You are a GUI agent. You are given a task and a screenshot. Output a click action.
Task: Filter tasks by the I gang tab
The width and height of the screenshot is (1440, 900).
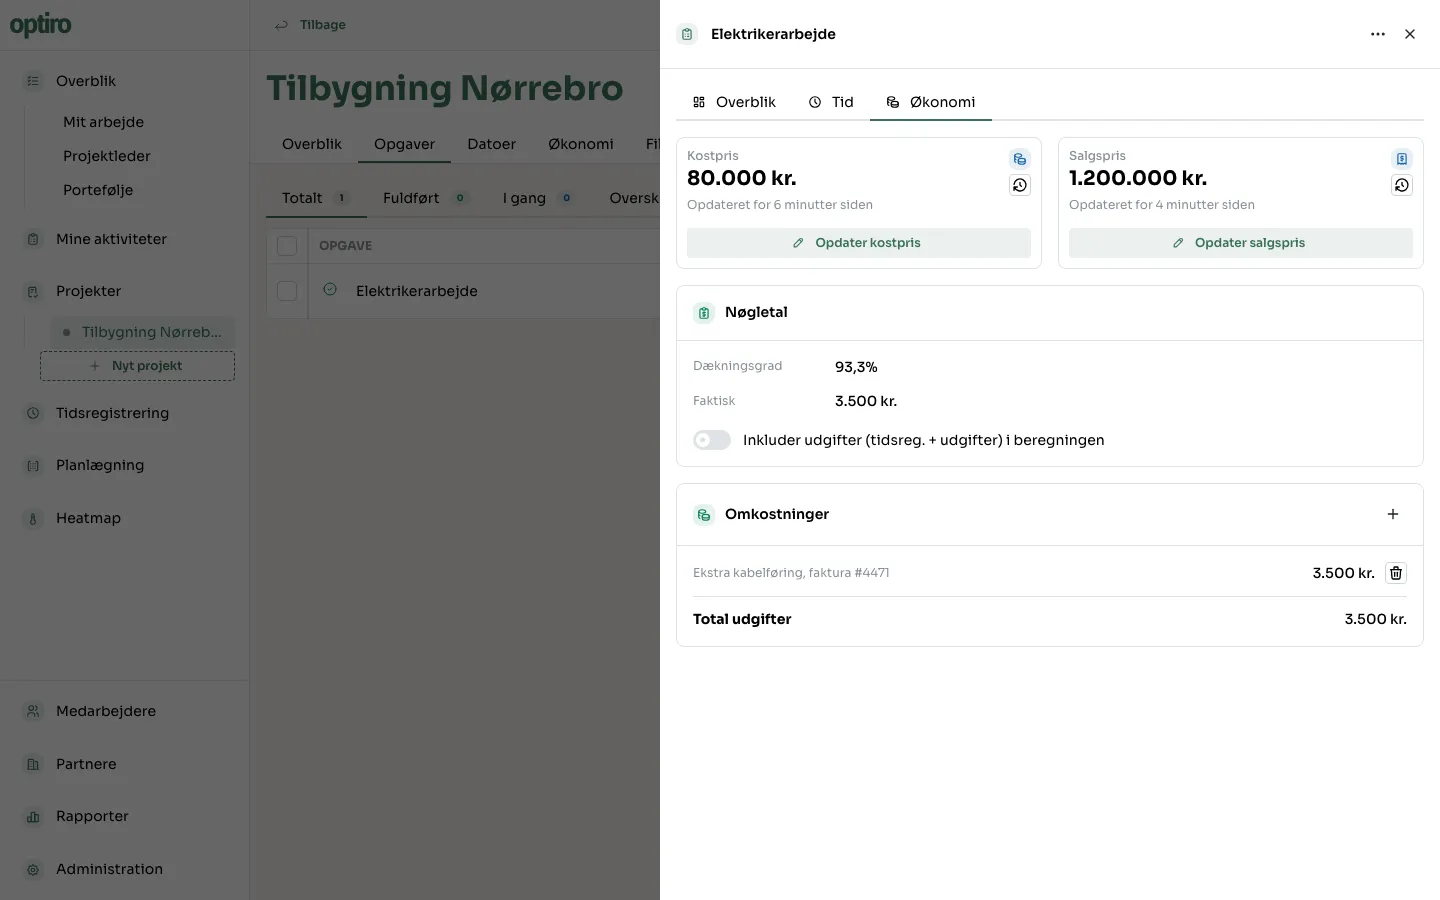point(539,198)
